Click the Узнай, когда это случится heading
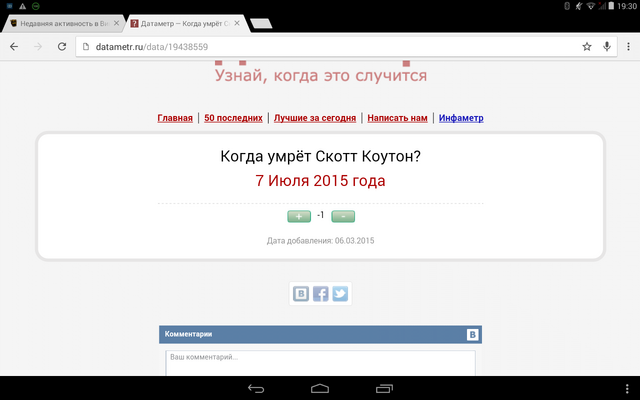The height and width of the screenshot is (400, 640). pos(321,76)
